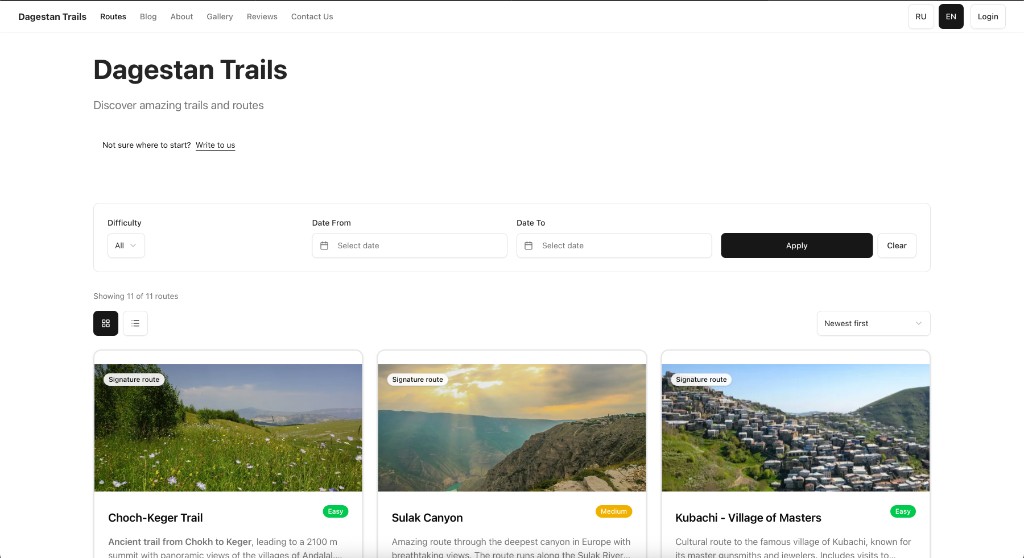Open the Gallery page
The height and width of the screenshot is (558, 1024).
(220, 17)
